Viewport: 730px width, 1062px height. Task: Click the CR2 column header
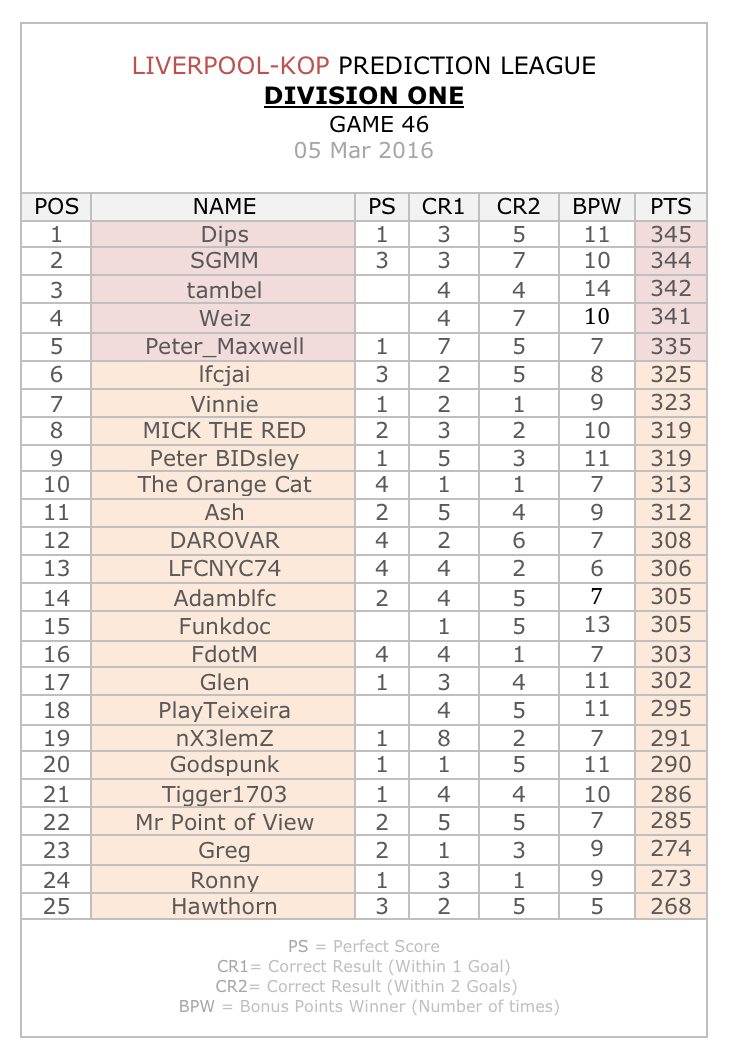click(x=519, y=207)
